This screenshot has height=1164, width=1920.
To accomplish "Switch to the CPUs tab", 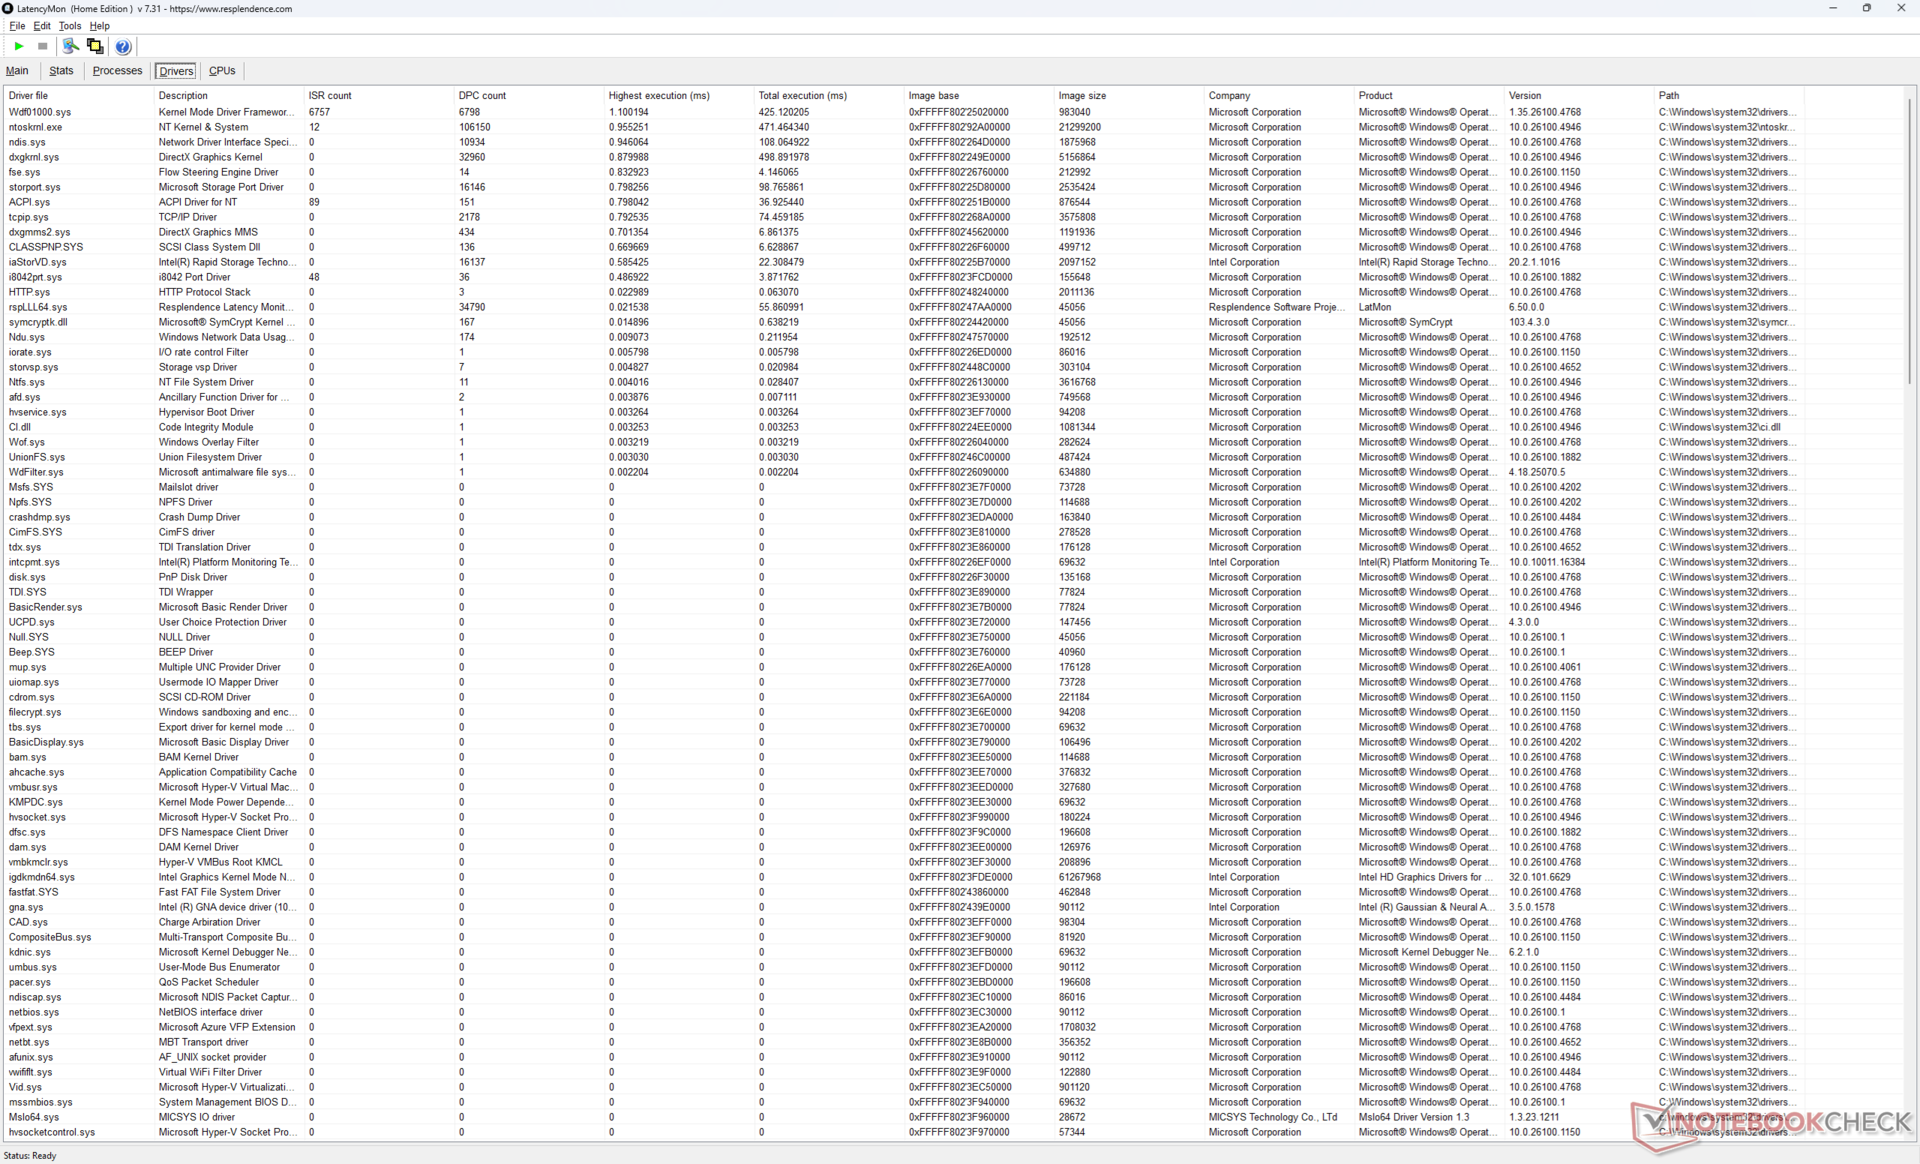I will pos(222,71).
